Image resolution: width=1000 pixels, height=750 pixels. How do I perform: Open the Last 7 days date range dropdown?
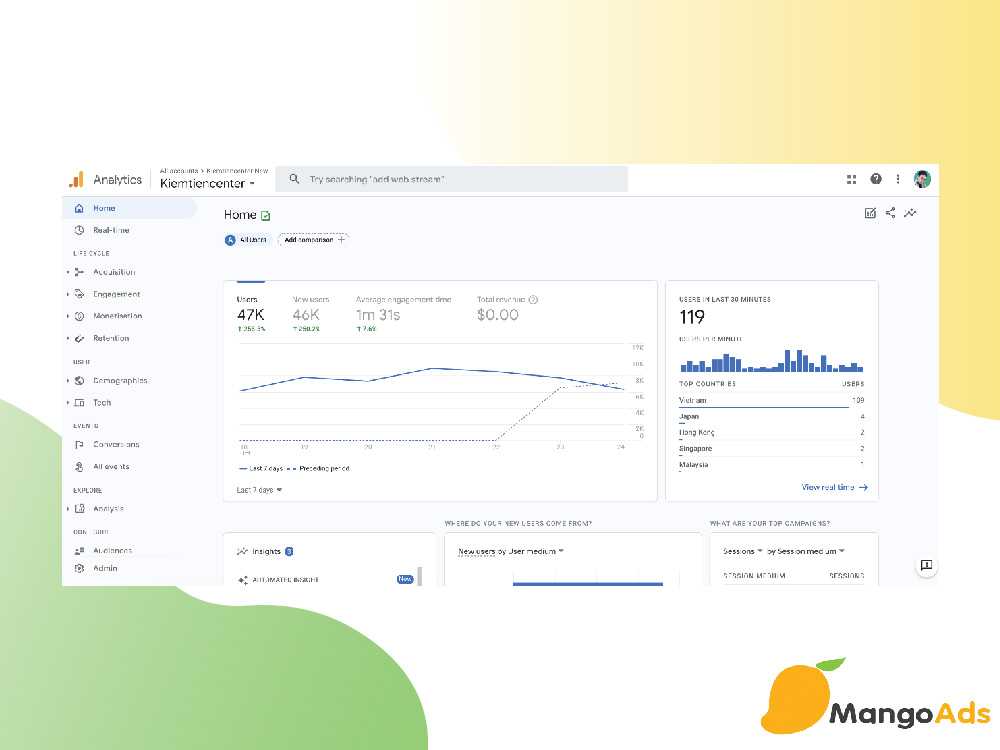260,490
